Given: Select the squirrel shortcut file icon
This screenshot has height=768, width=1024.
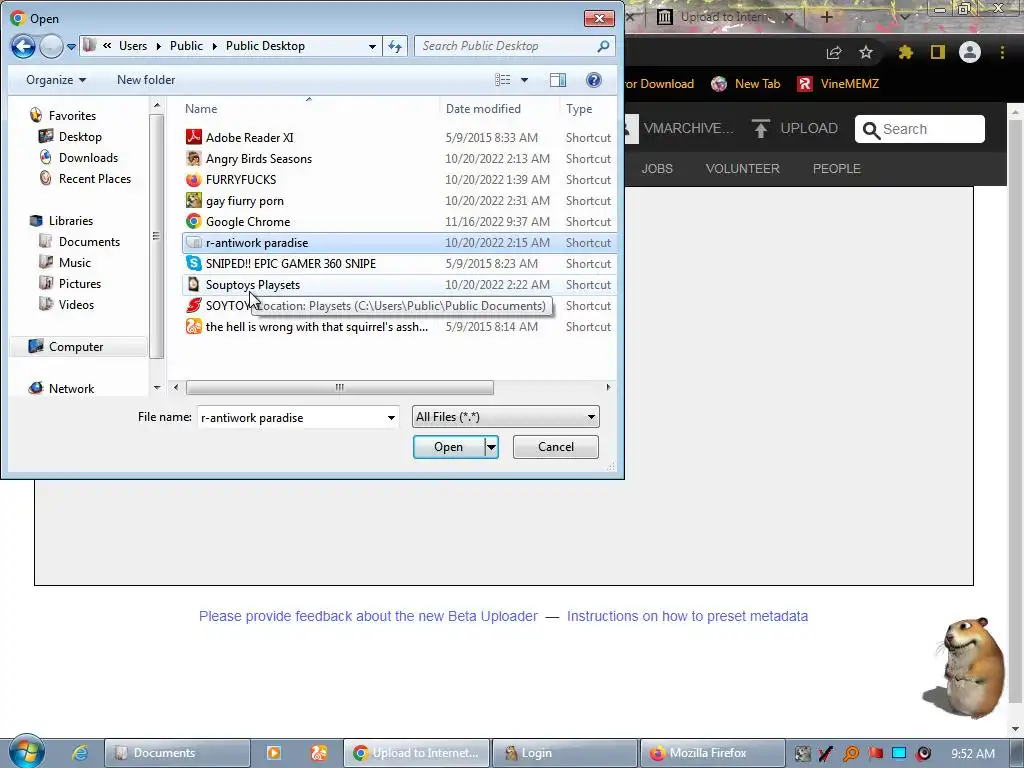Looking at the screenshot, I should point(193,326).
